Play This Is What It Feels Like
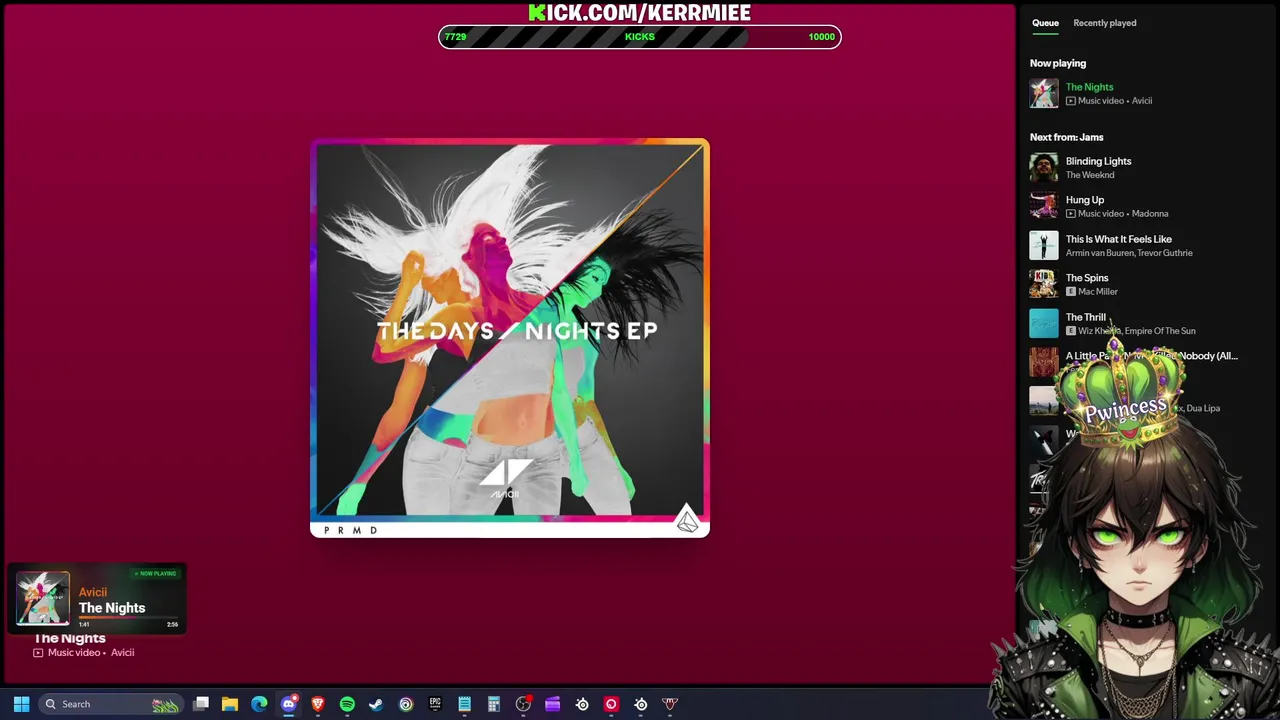The width and height of the screenshot is (1280, 720). click(x=1118, y=239)
